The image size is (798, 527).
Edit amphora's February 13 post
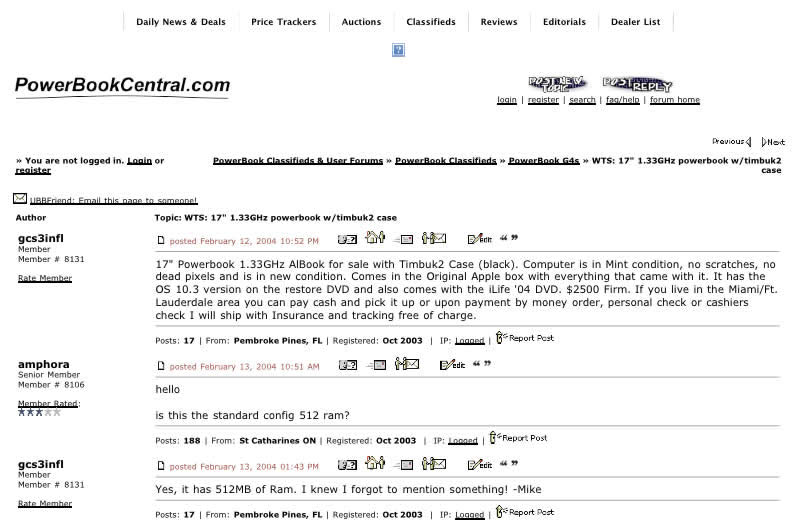[452, 365]
